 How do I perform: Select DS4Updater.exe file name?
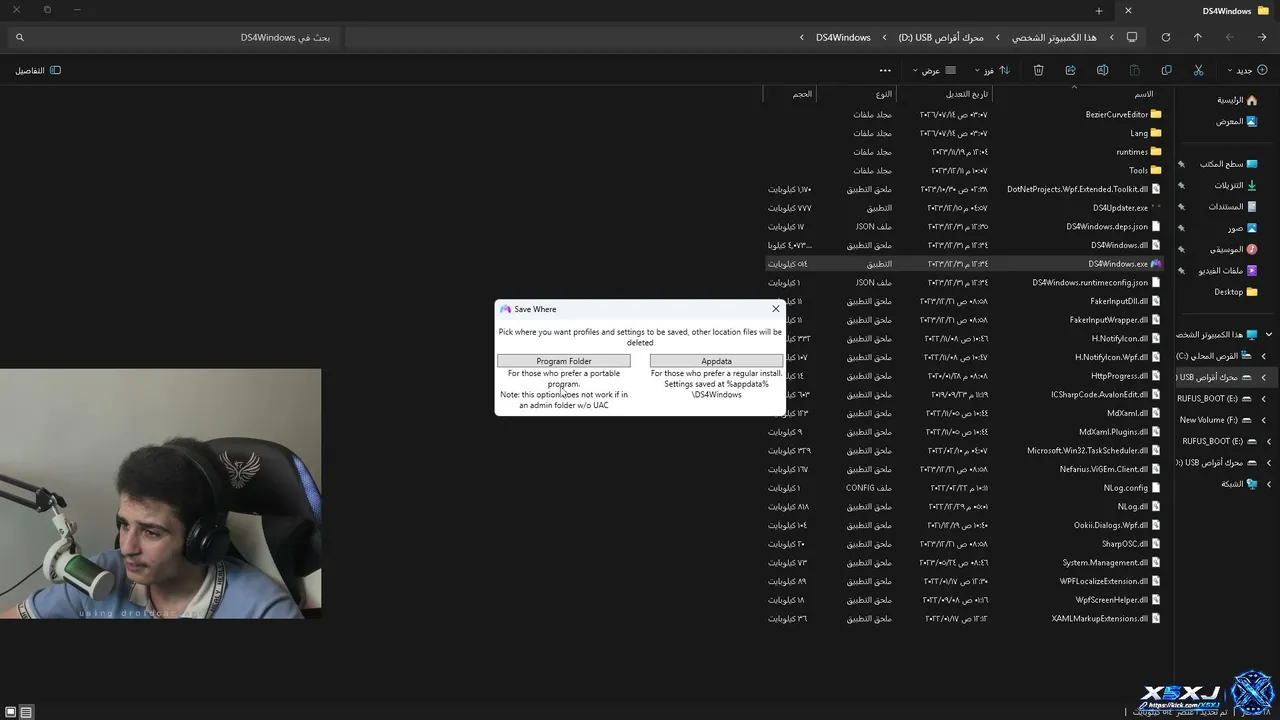[1120, 208]
